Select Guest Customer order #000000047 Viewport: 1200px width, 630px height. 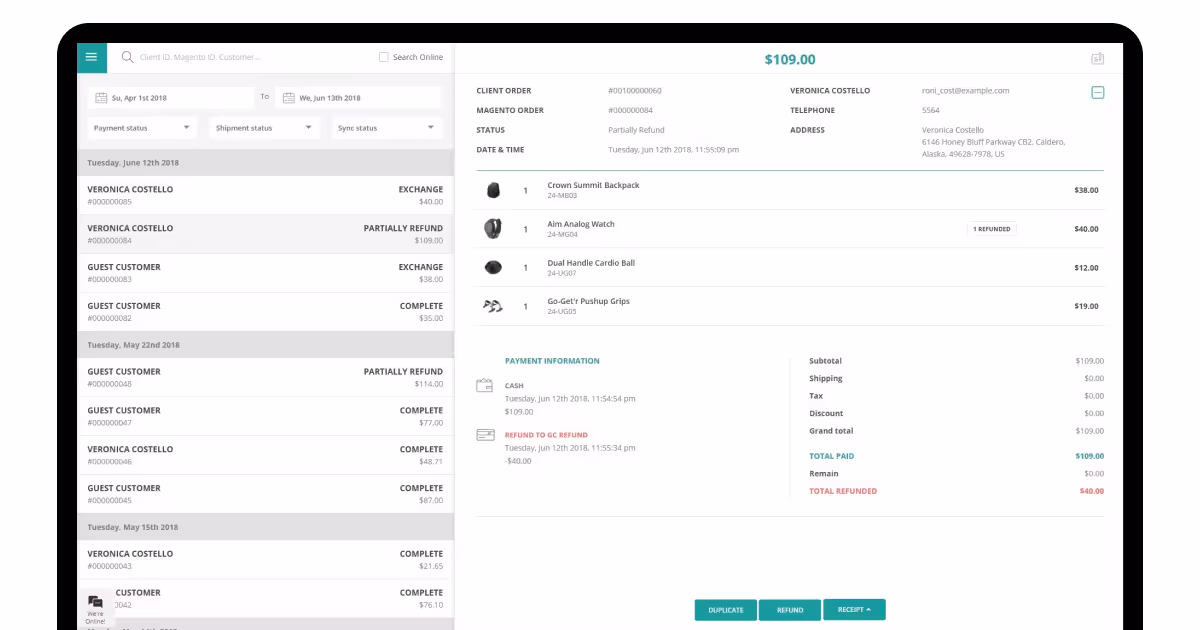click(265, 416)
